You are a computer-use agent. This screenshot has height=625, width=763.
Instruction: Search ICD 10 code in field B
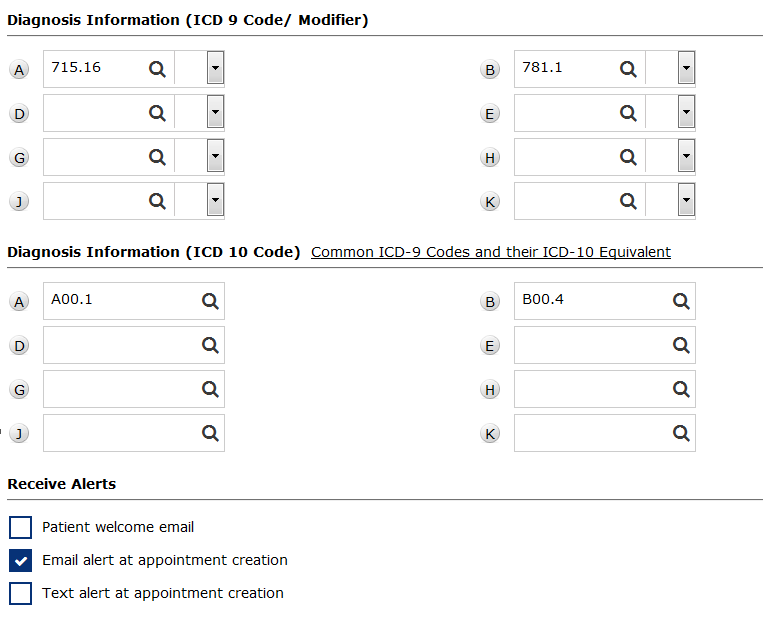coord(681,301)
